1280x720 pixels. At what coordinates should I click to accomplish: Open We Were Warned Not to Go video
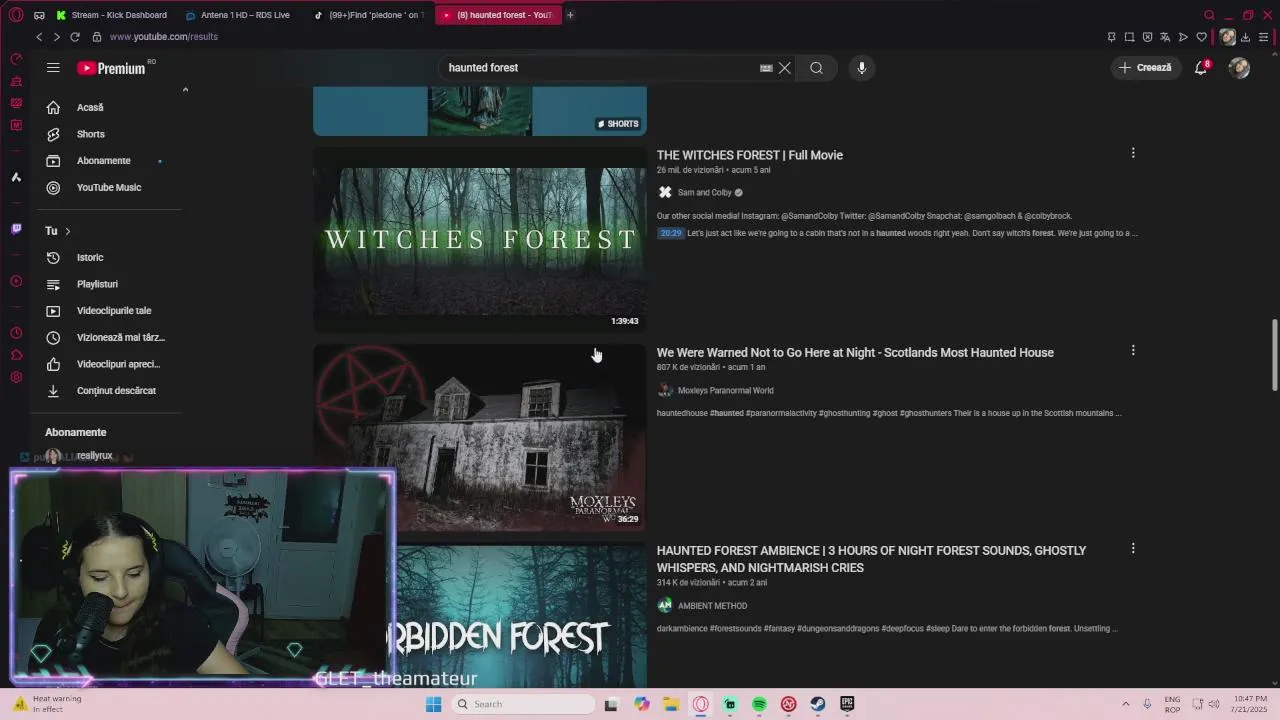855,352
